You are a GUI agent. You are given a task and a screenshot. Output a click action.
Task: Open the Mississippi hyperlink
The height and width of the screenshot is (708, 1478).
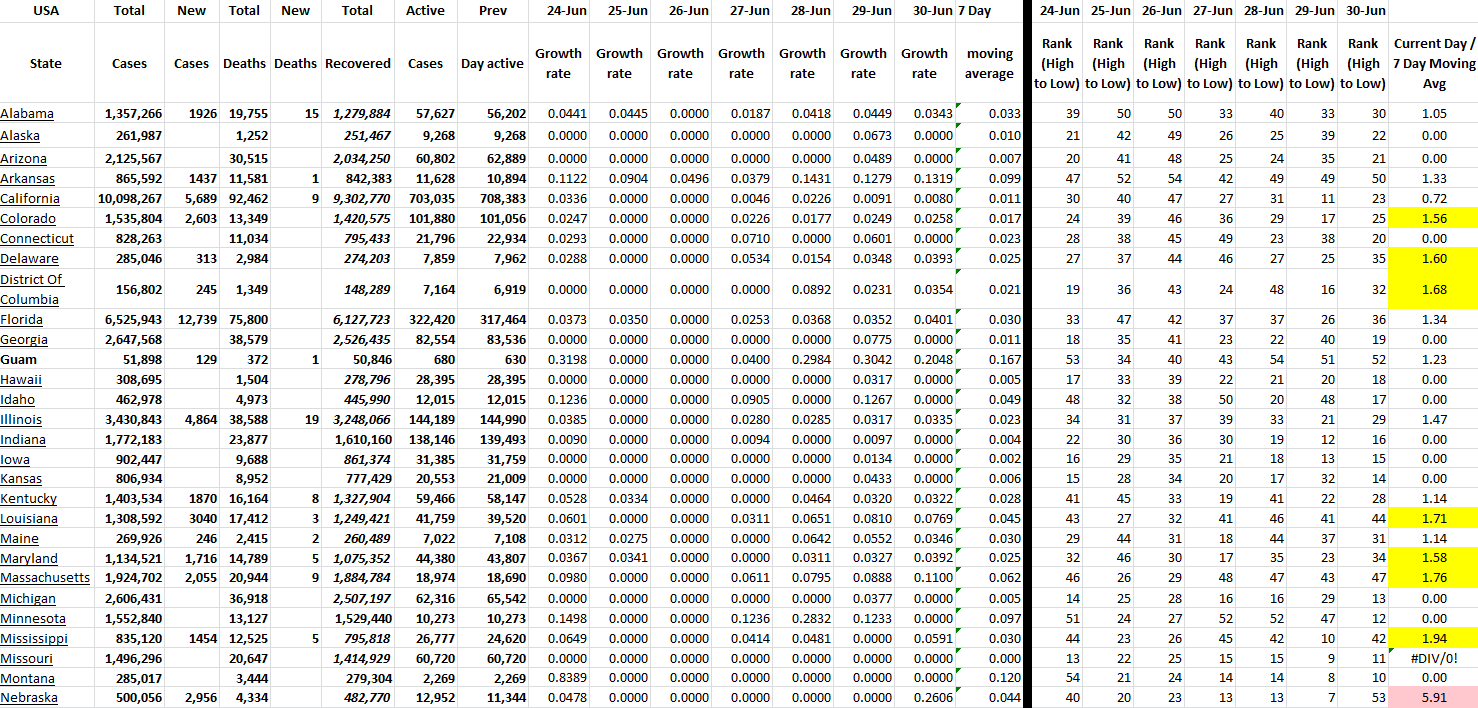(34, 638)
